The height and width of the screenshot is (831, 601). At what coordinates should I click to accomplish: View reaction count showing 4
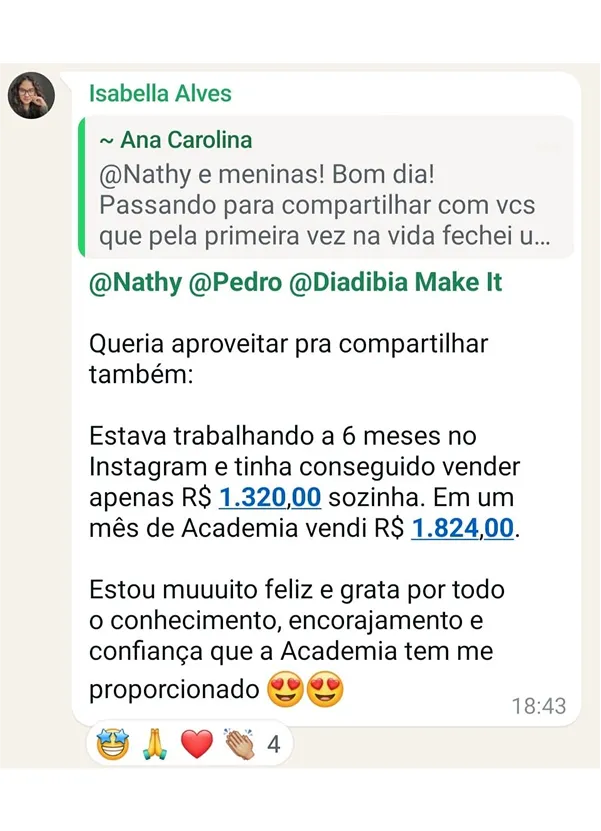(x=273, y=744)
